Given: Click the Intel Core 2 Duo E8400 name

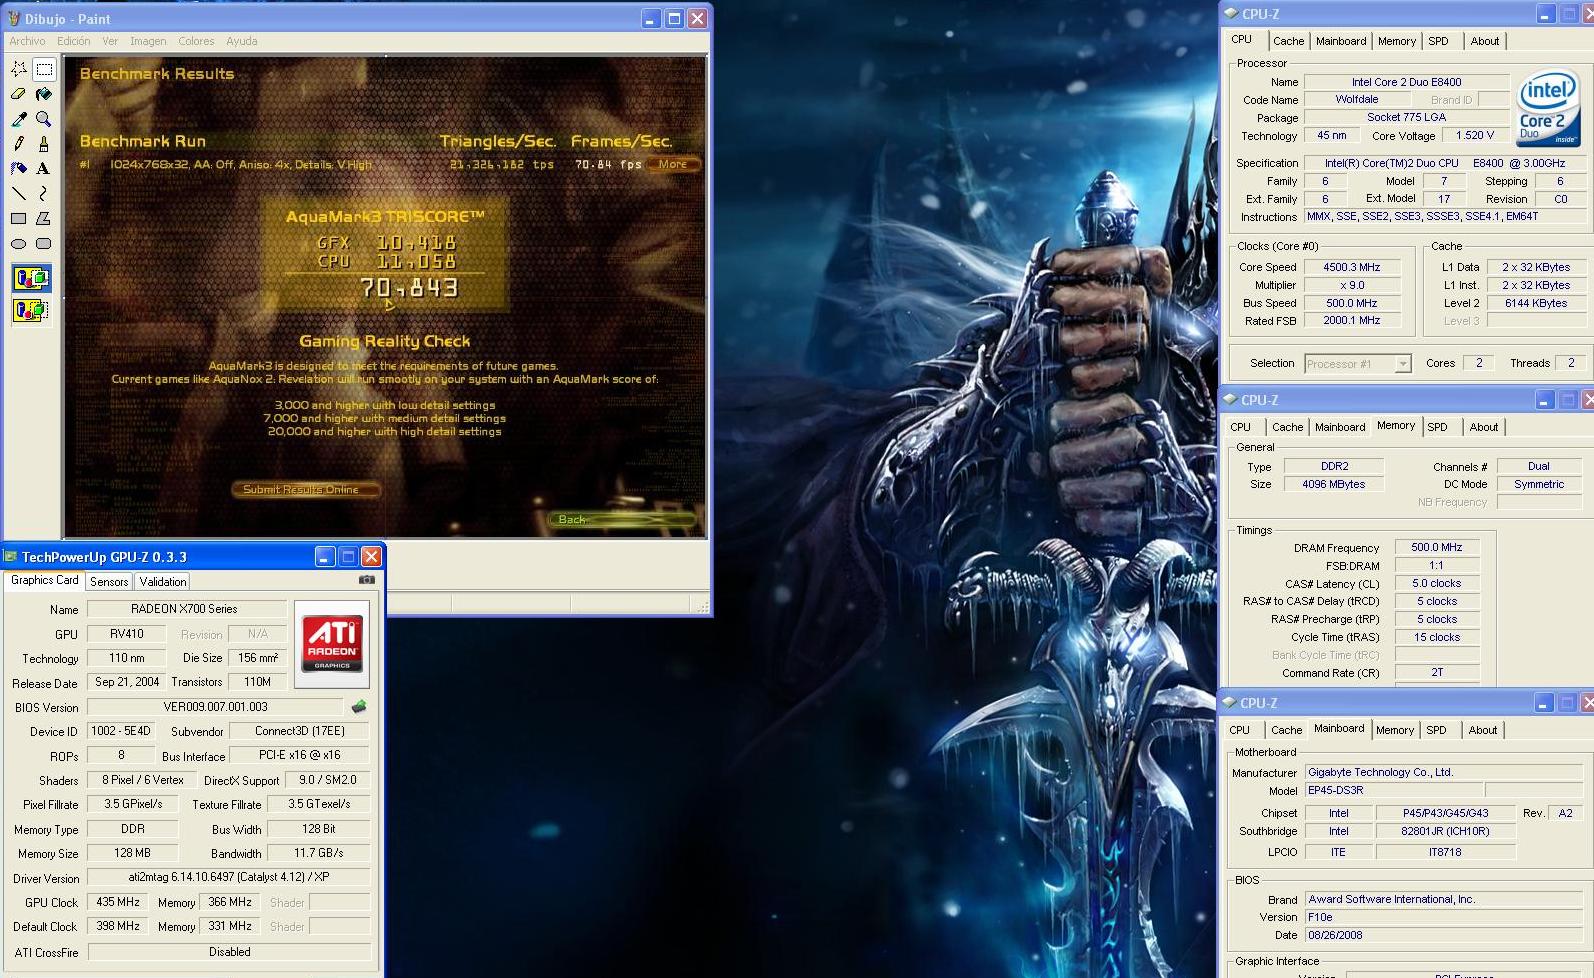Looking at the screenshot, I should 1406,82.
